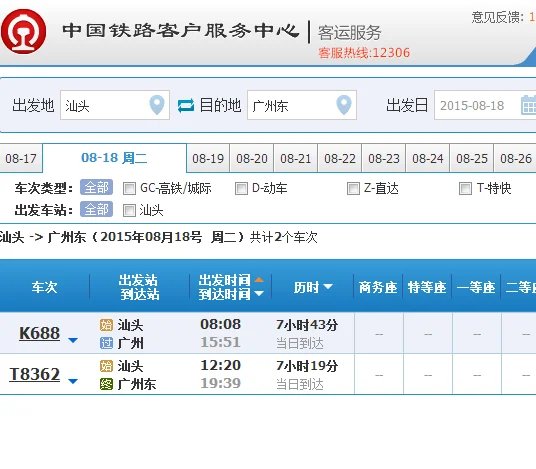Enable the Z-直达 filter checkbox
Screen dimensions: 536x469
pos(353,188)
